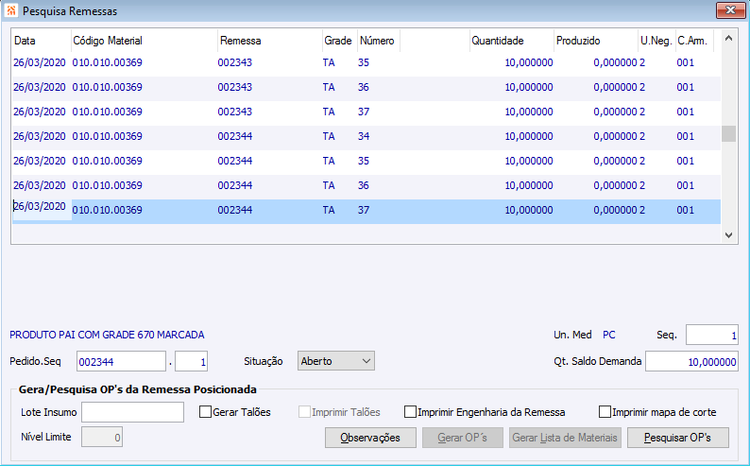The height and width of the screenshot is (466, 750).
Task: Select the row with Remessa 002343 Número 37
Action: point(366,112)
